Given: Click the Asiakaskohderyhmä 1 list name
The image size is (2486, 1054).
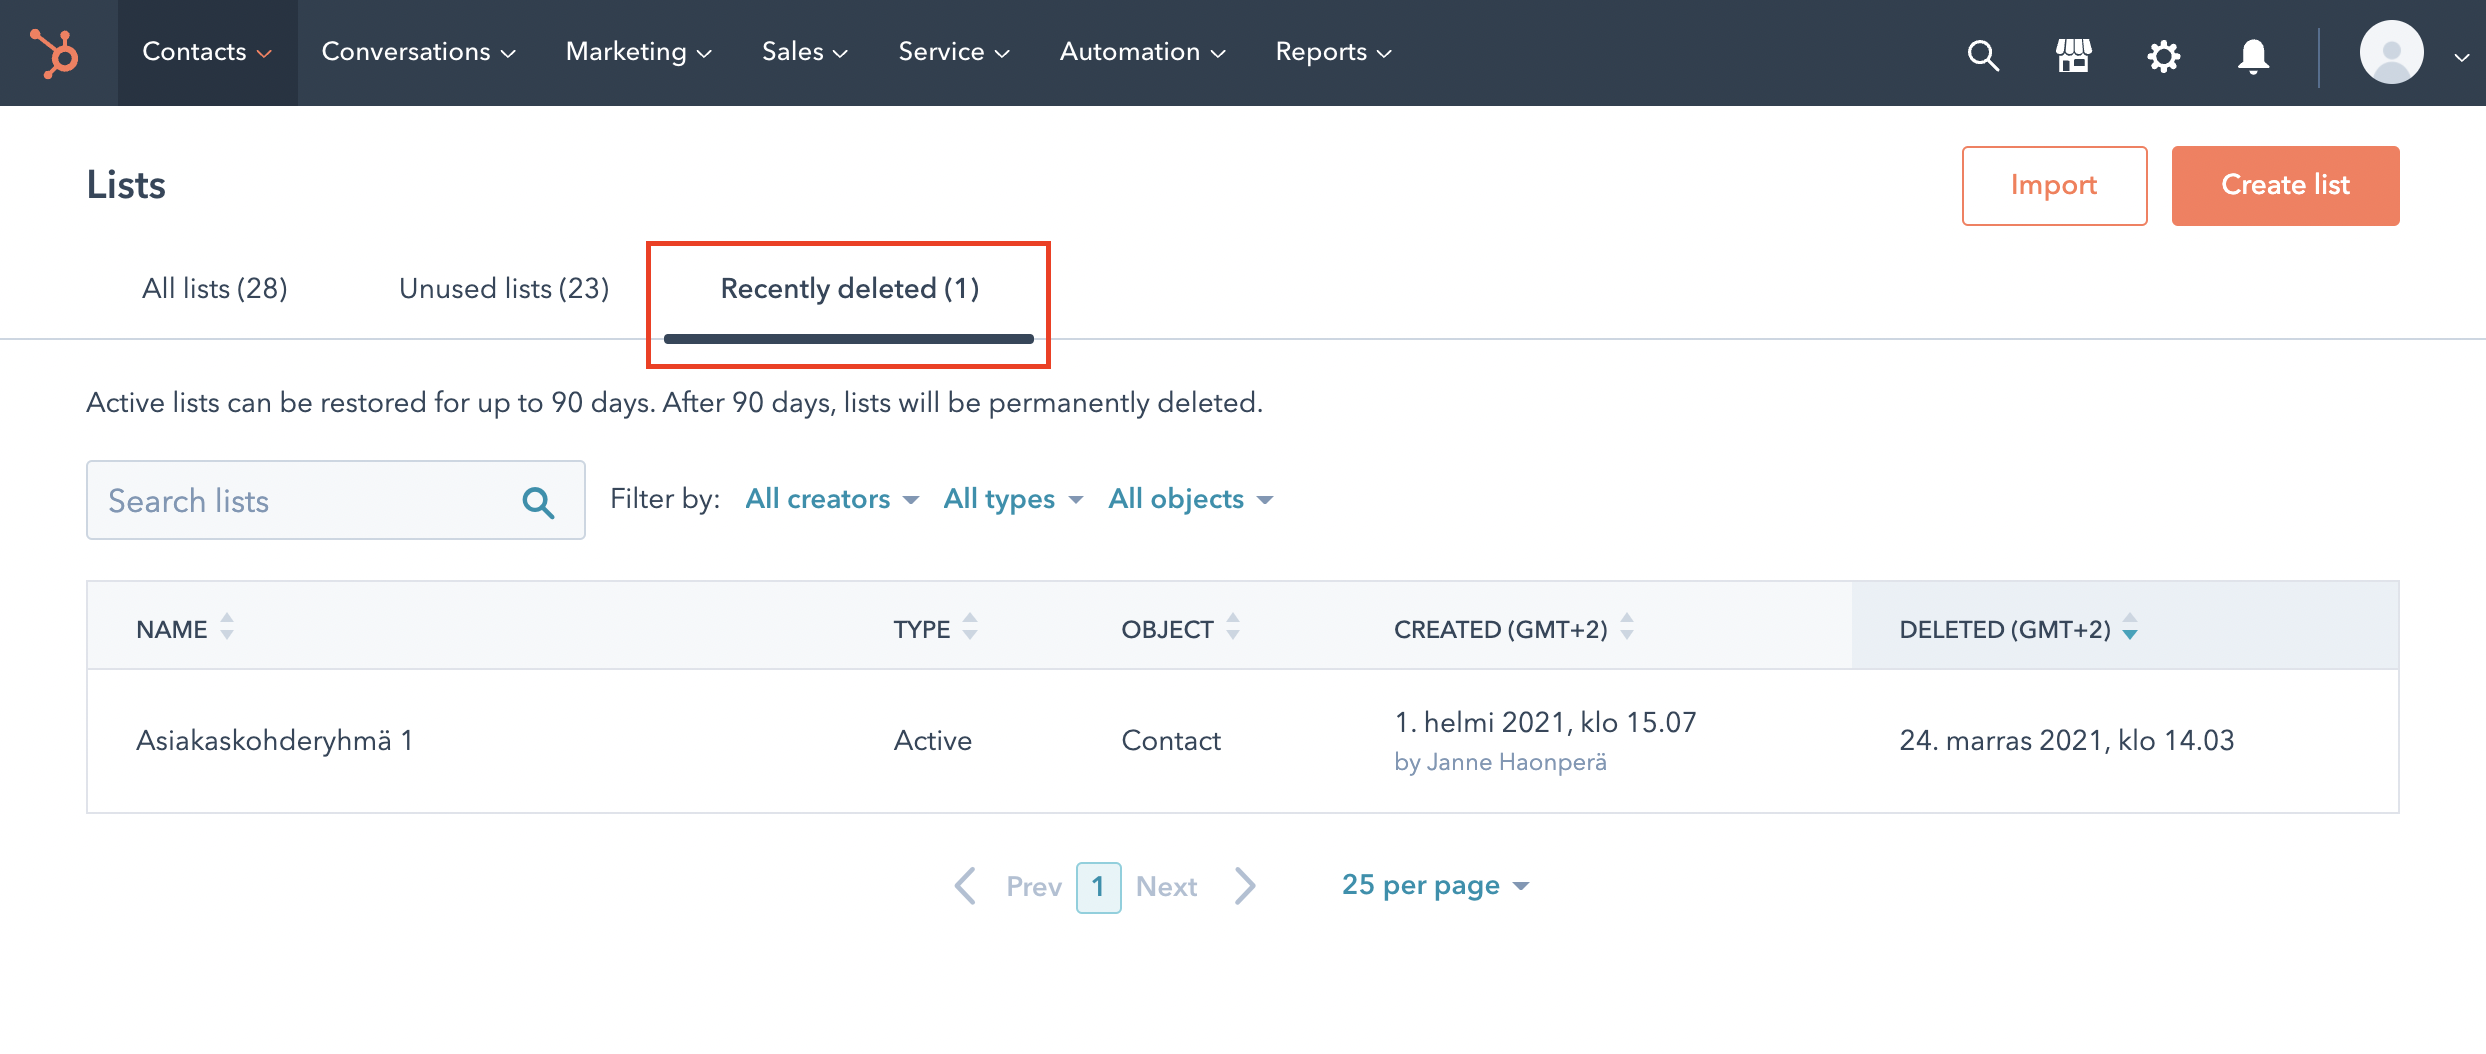Looking at the screenshot, I should [274, 740].
